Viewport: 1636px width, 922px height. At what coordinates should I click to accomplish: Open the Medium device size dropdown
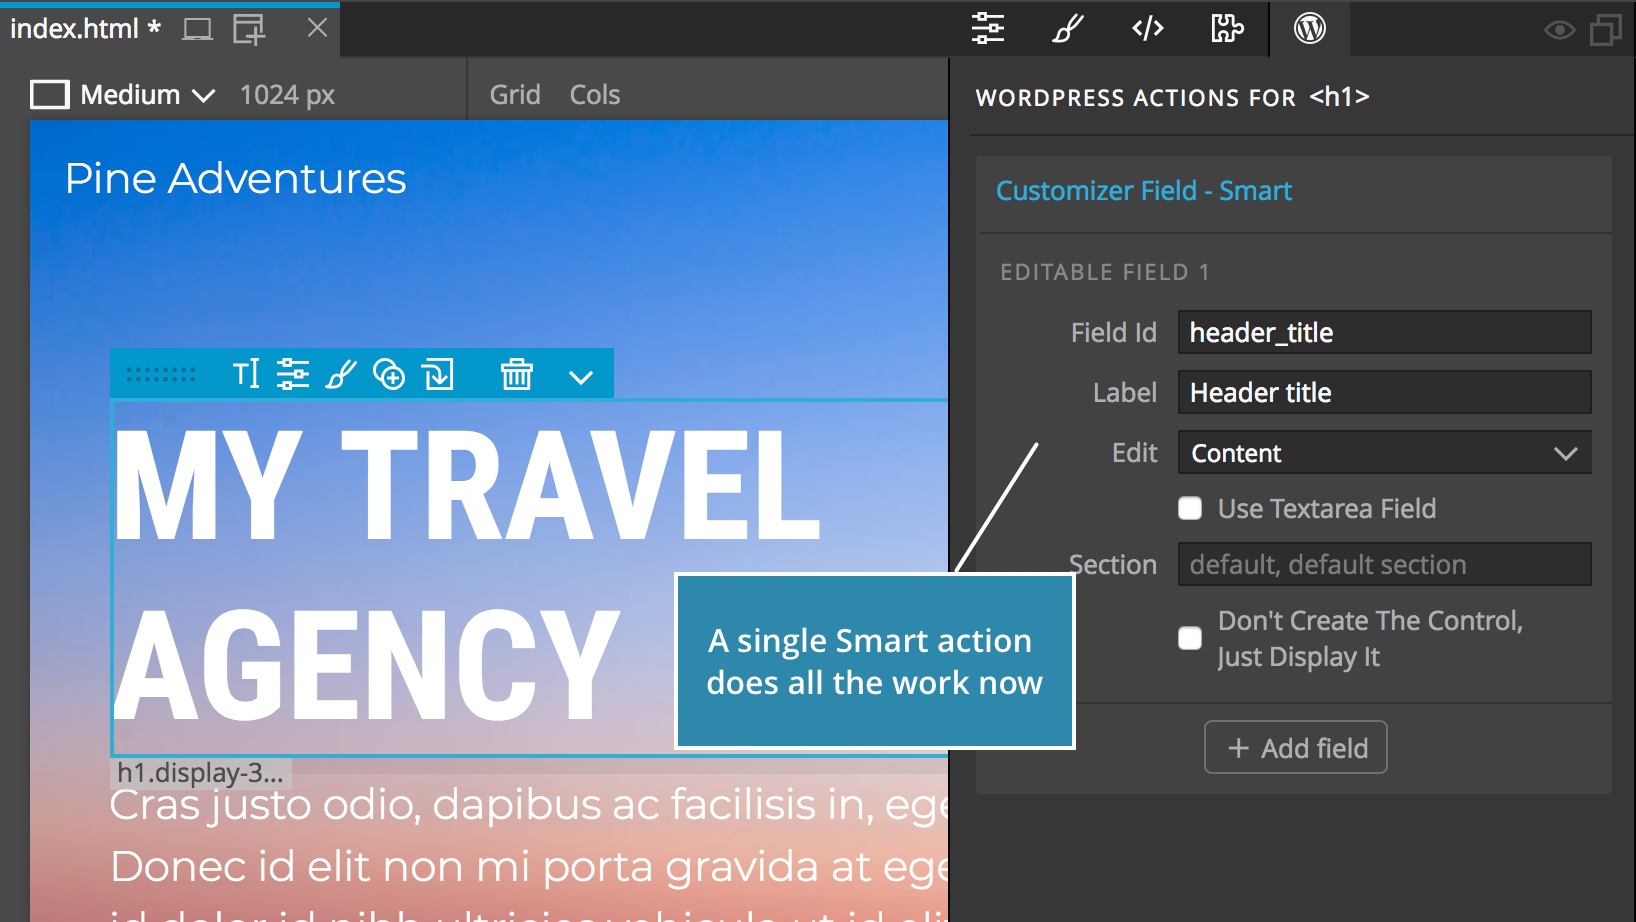coord(148,95)
